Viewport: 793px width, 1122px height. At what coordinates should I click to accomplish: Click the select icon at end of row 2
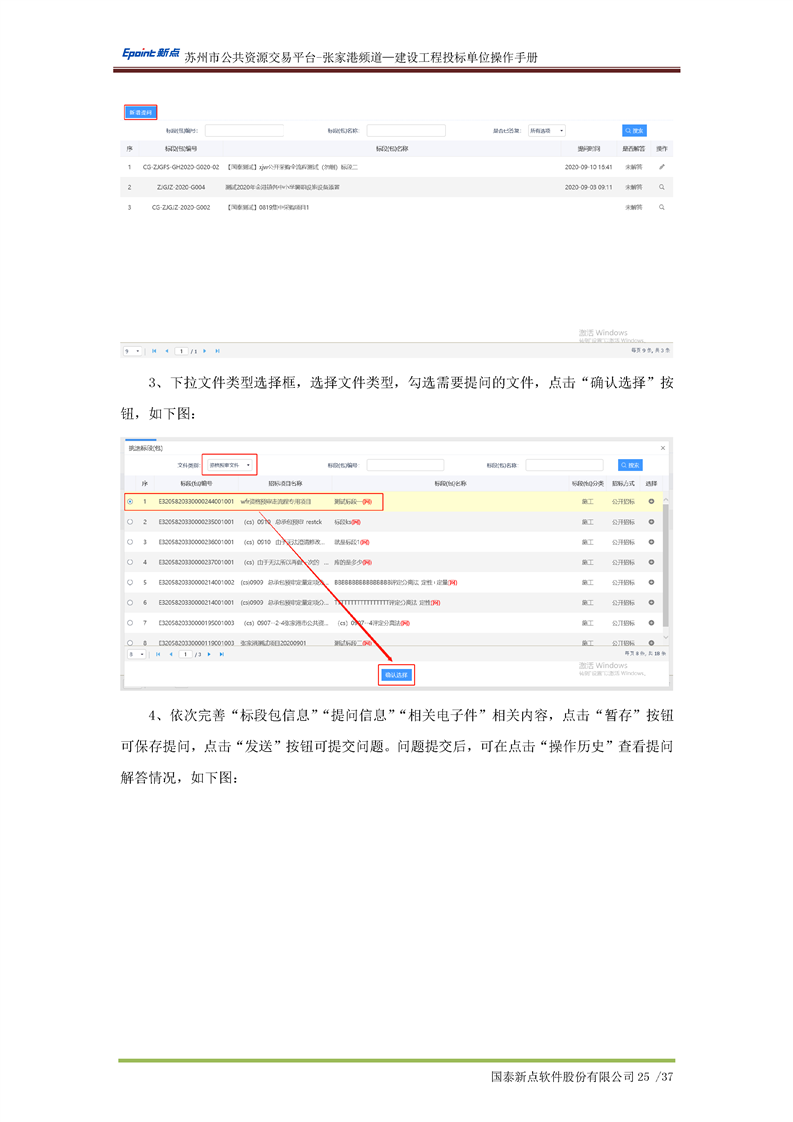coord(652,522)
